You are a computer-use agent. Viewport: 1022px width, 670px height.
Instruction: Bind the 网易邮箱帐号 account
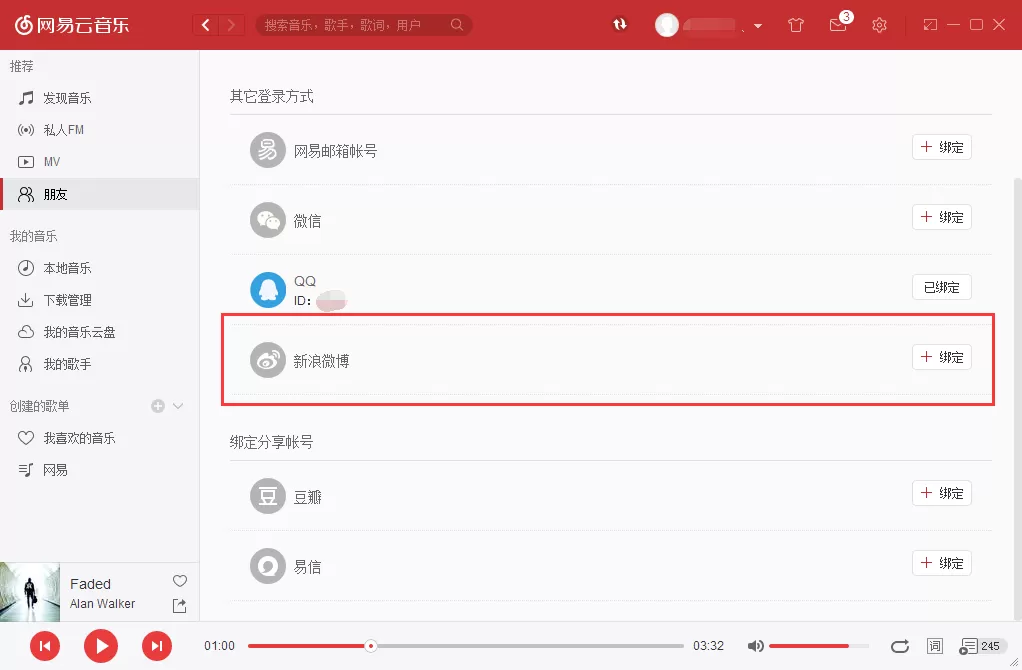pos(942,147)
